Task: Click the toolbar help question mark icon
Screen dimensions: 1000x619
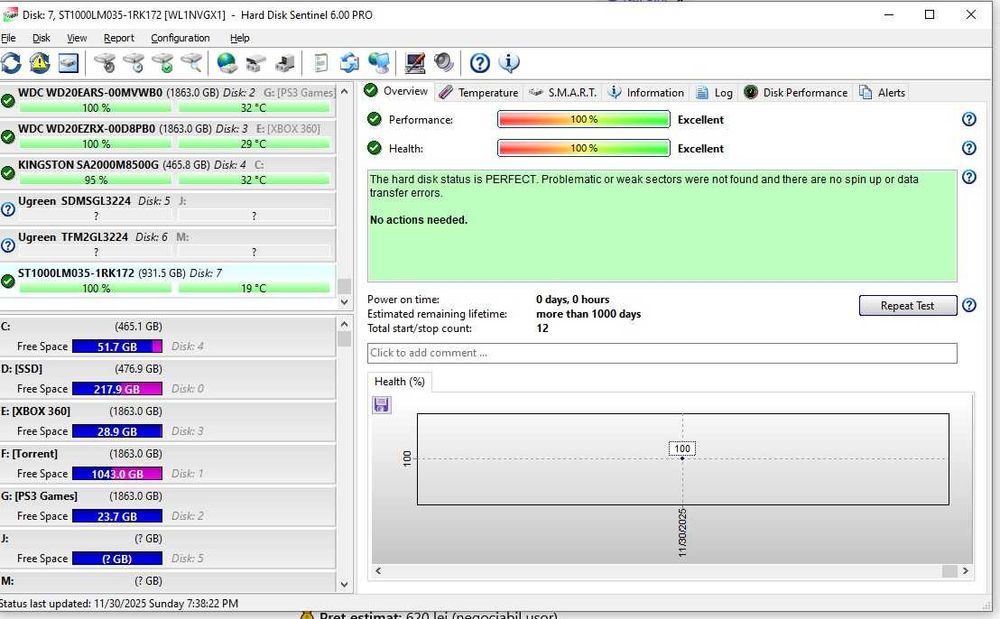Action: tap(480, 63)
